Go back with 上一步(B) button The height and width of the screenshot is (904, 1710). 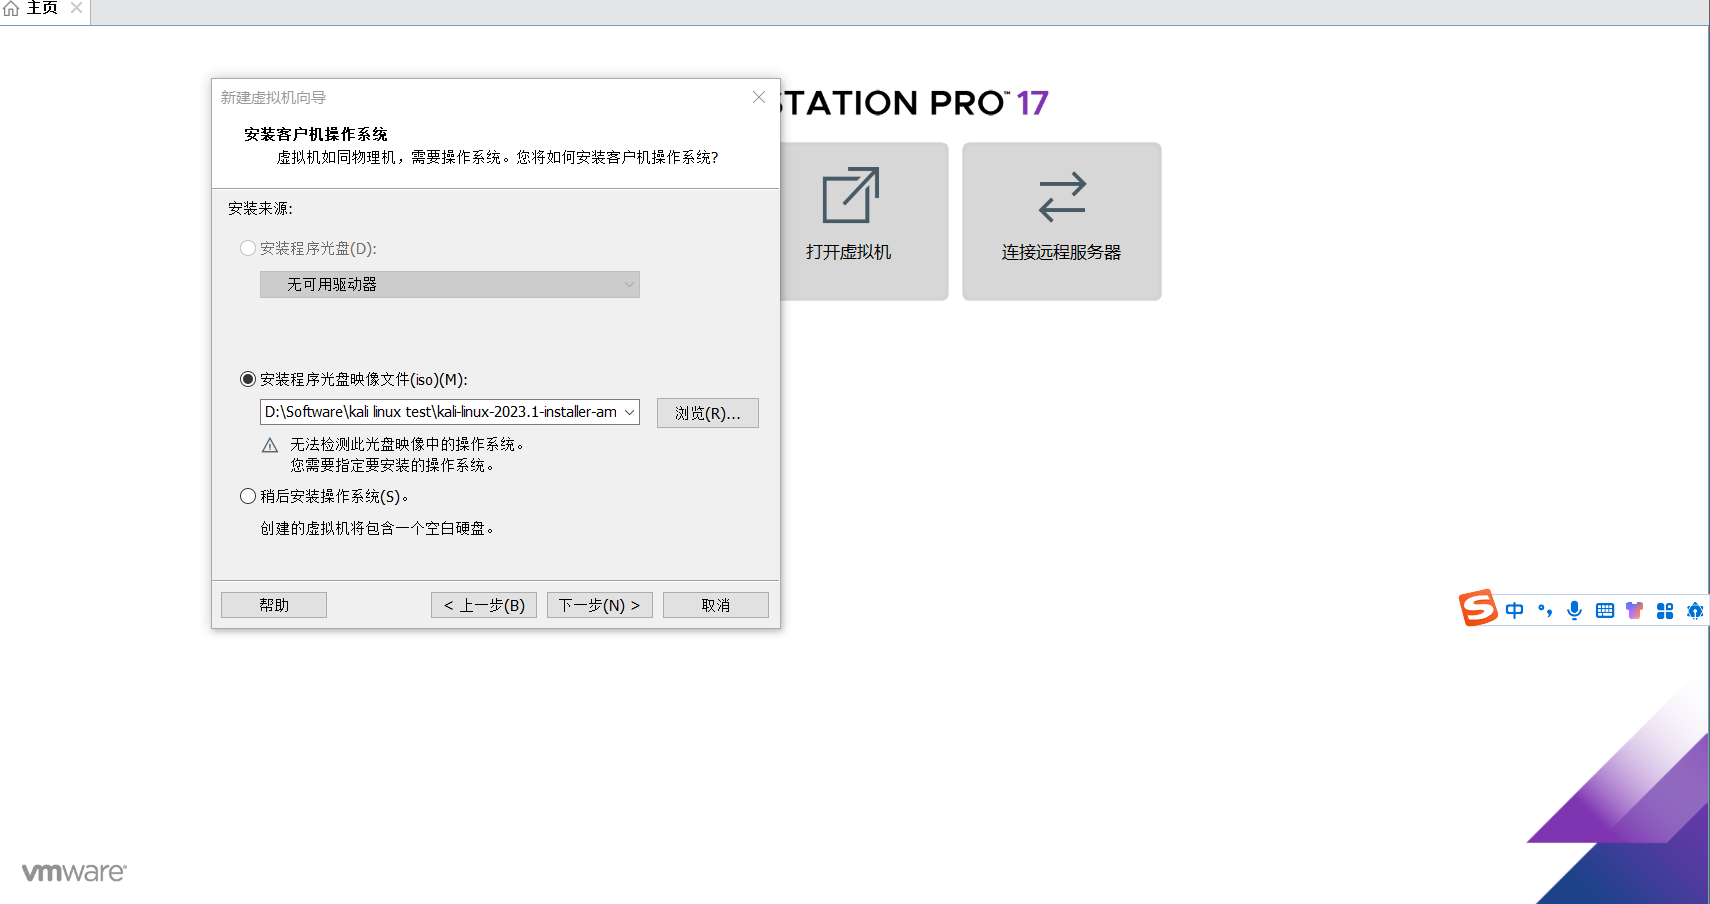[x=484, y=605]
